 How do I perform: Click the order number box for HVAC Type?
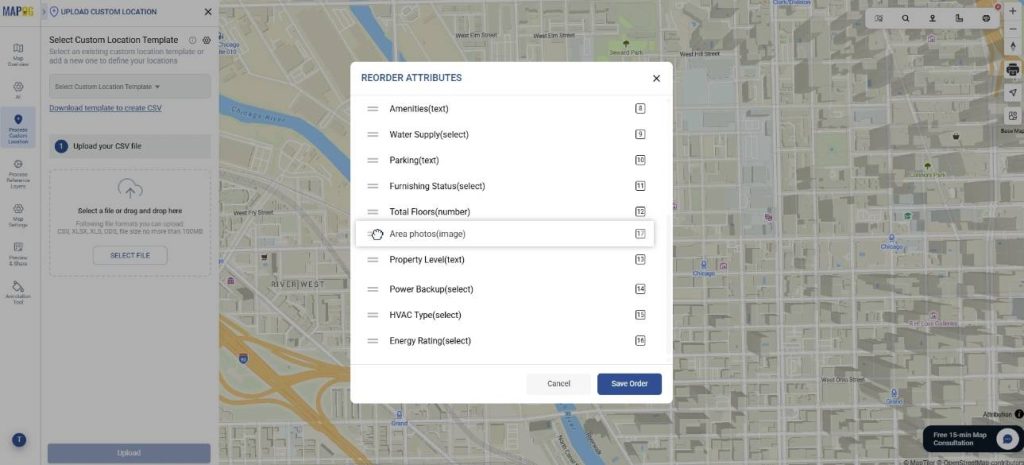pos(640,315)
